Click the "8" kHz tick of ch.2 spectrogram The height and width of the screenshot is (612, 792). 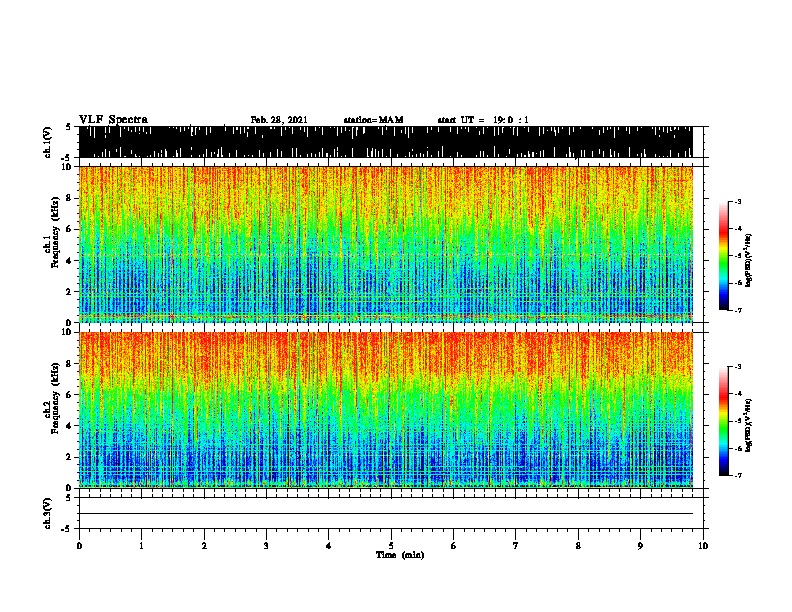(70, 364)
